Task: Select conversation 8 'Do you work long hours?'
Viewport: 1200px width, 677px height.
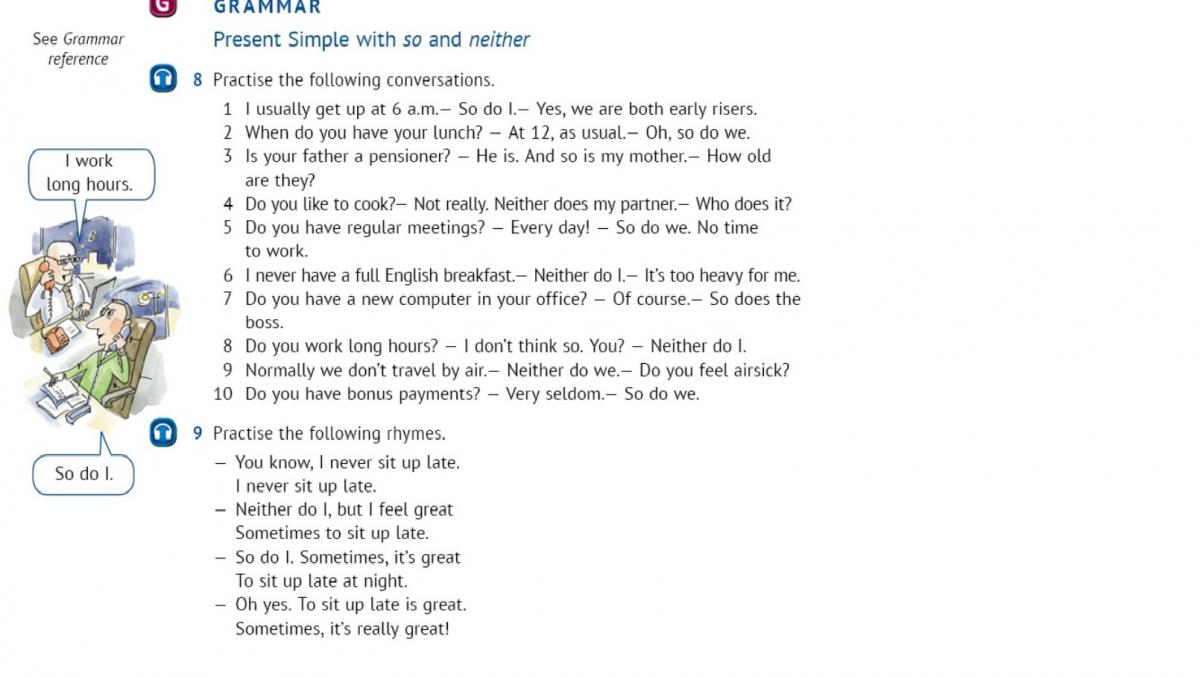Action: (x=495, y=346)
